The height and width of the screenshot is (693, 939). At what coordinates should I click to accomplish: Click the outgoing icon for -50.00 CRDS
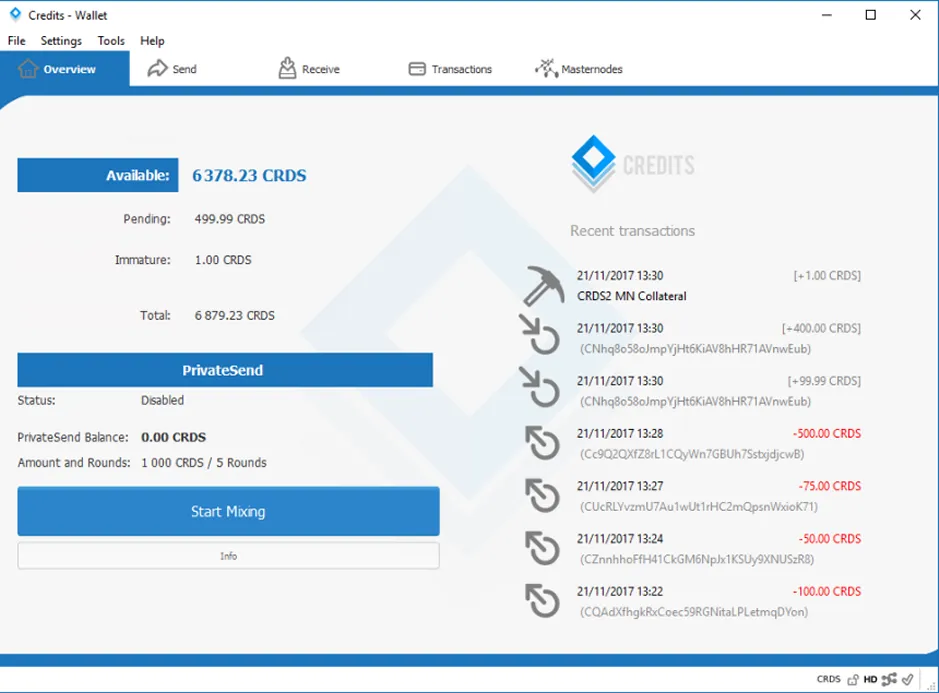tap(543, 548)
